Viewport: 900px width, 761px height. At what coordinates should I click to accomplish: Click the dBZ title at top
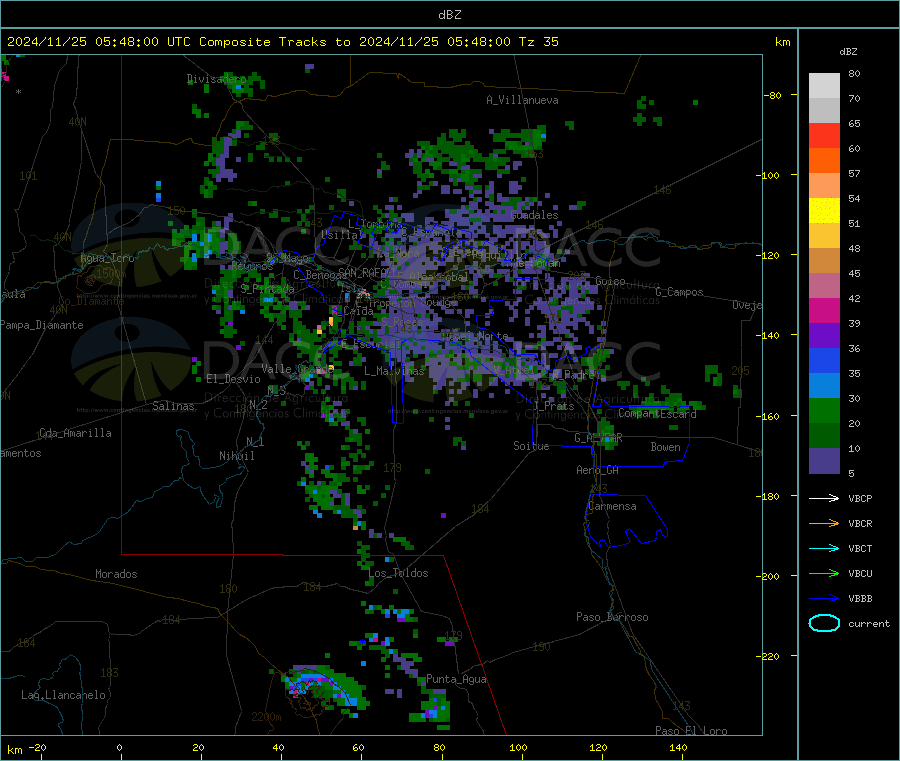449,15
